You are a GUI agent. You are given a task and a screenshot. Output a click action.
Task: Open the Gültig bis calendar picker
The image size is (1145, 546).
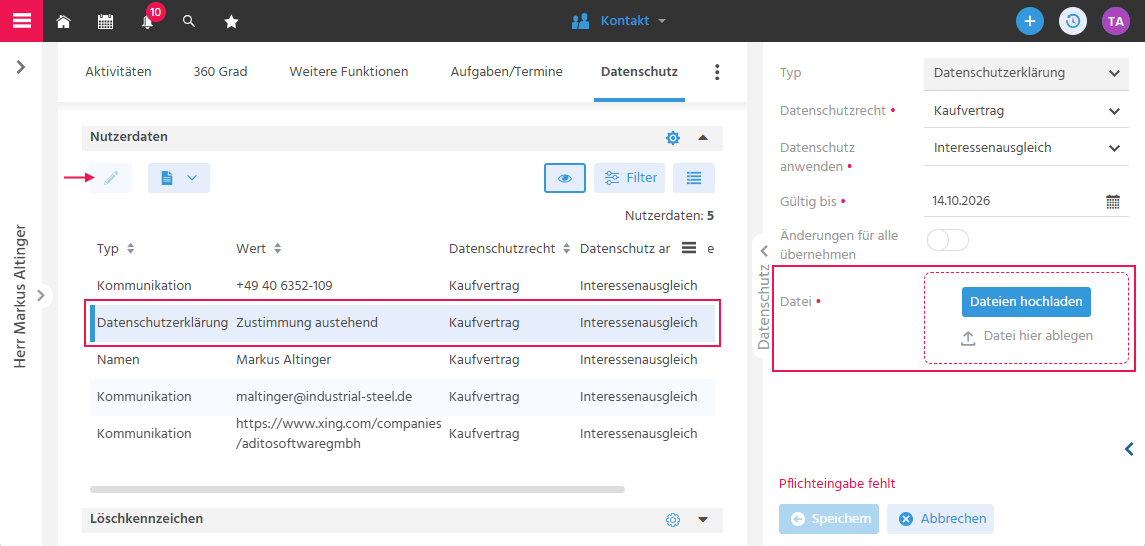[x=1113, y=201]
